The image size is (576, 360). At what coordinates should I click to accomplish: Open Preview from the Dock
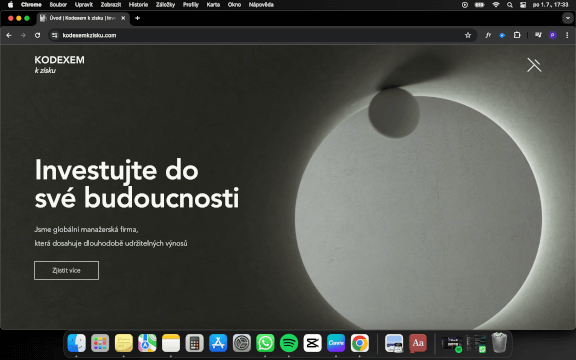(394, 343)
